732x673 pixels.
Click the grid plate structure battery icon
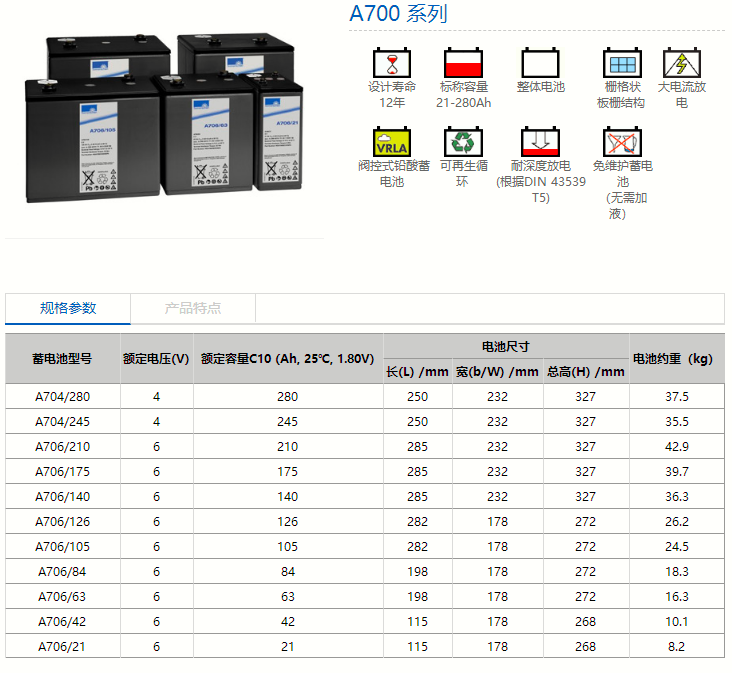[622, 63]
